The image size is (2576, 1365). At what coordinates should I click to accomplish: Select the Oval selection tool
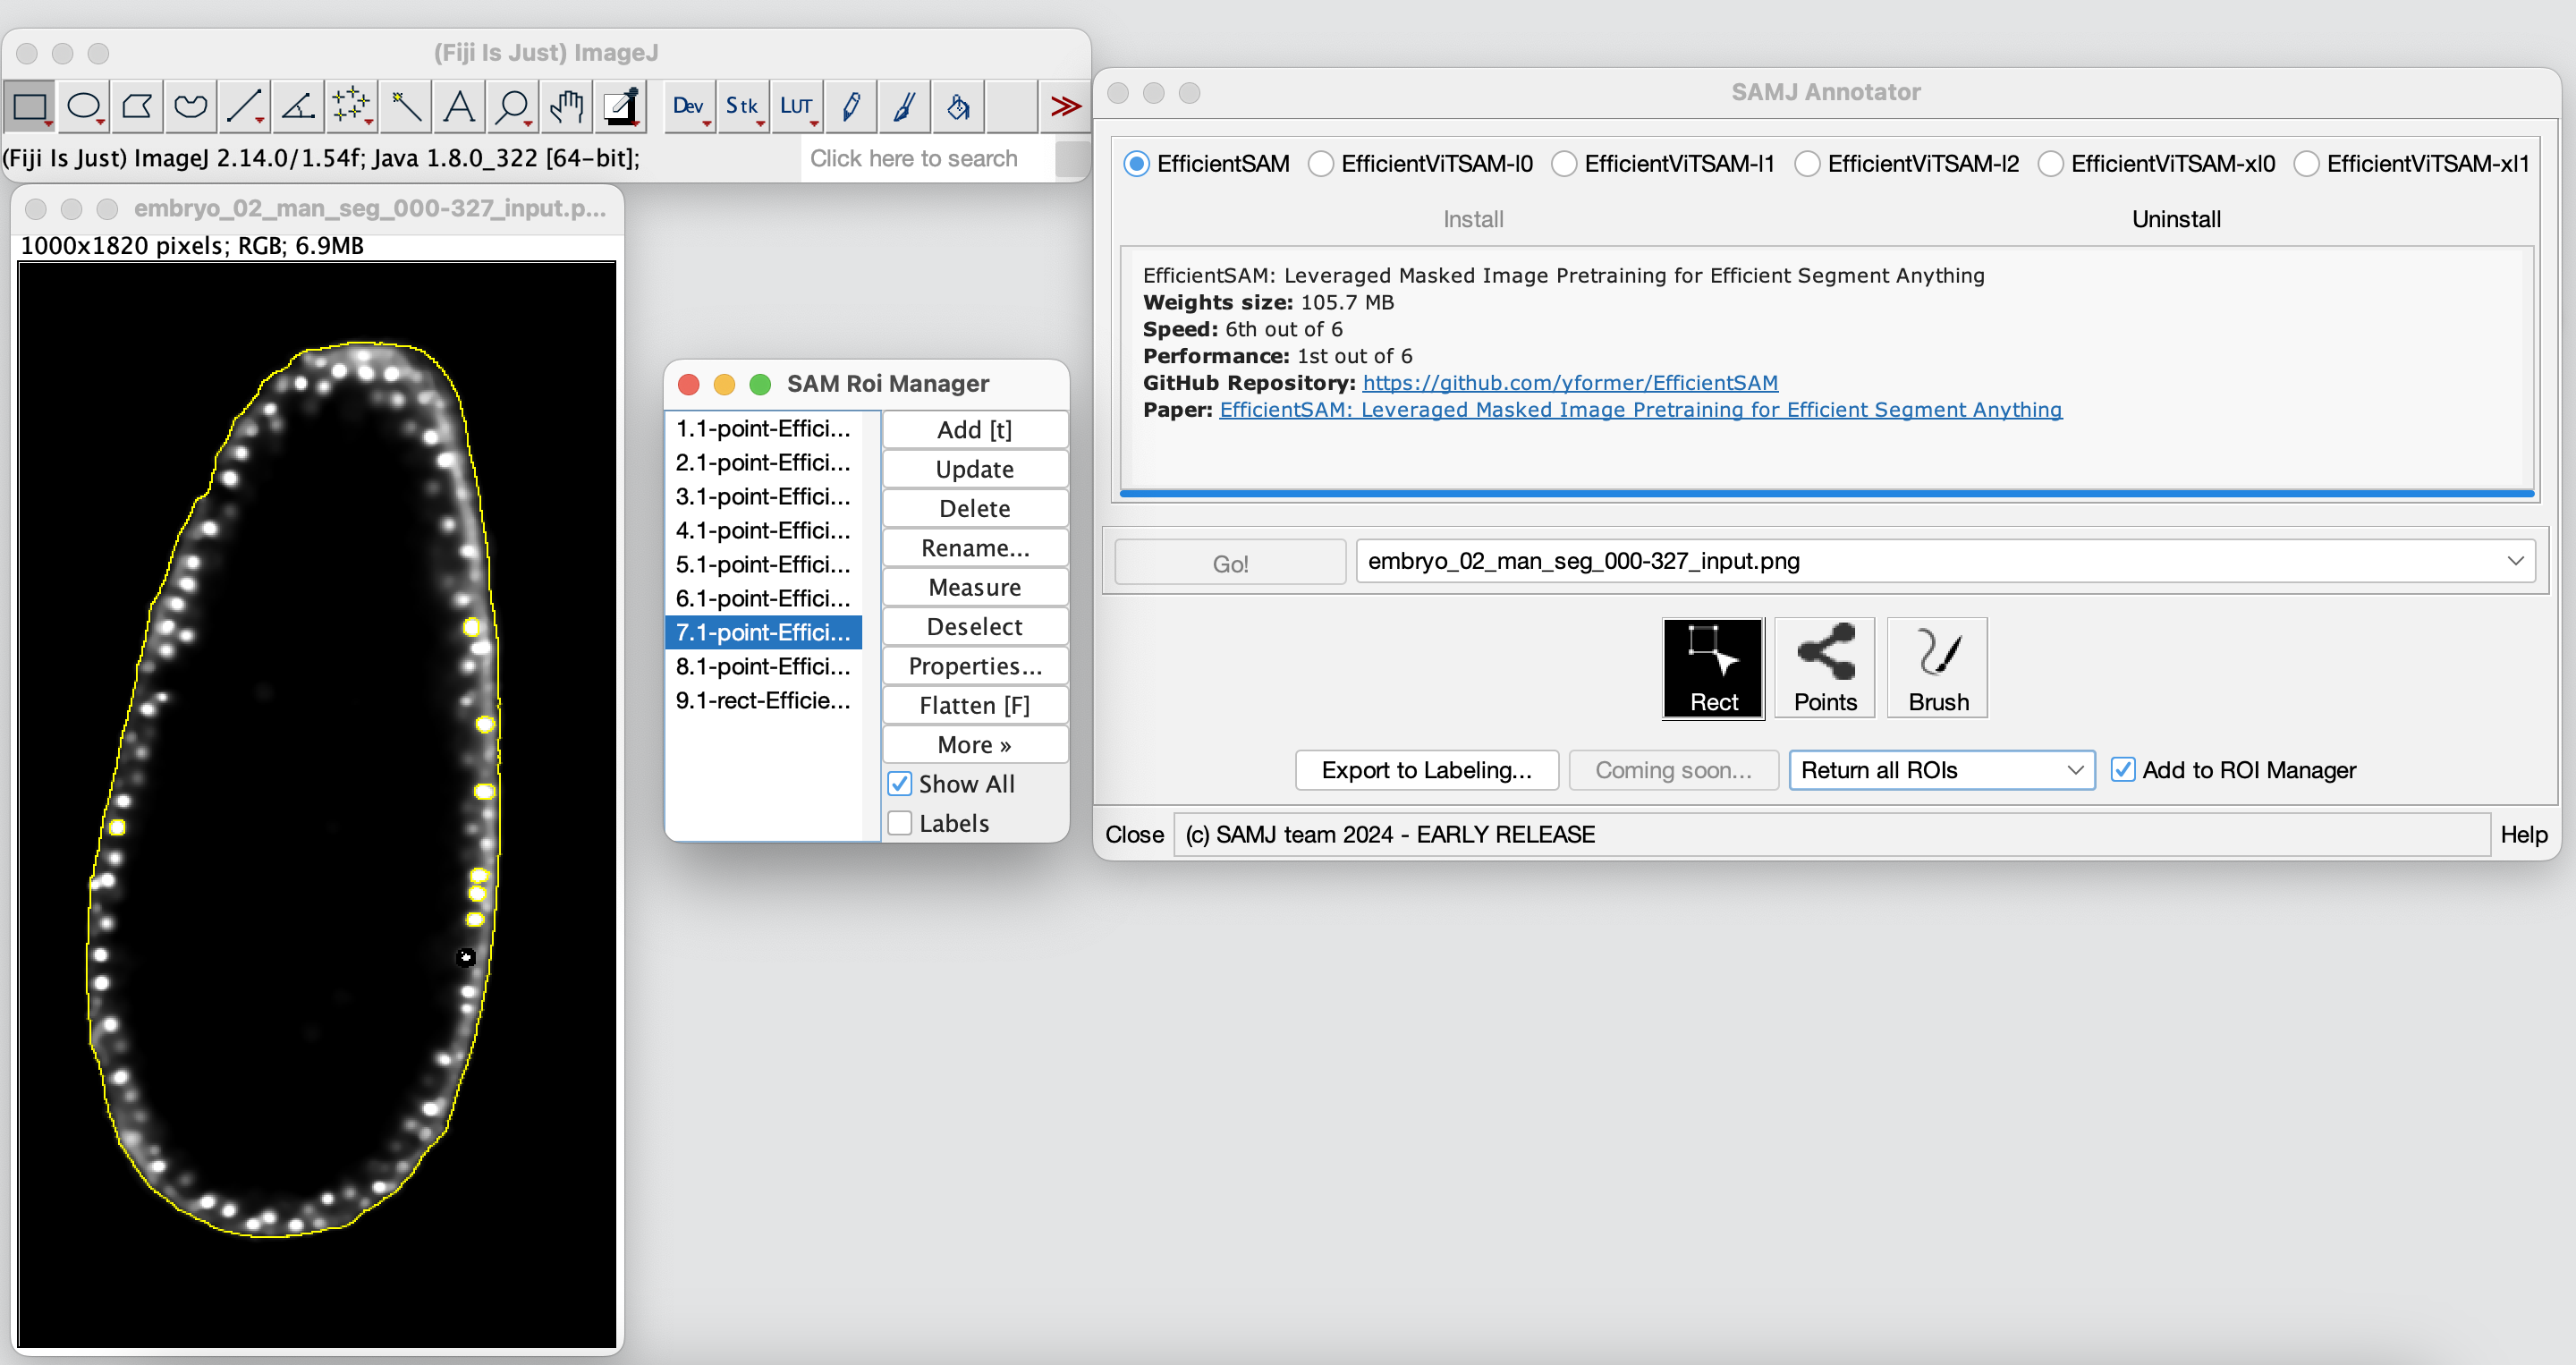(84, 106)
